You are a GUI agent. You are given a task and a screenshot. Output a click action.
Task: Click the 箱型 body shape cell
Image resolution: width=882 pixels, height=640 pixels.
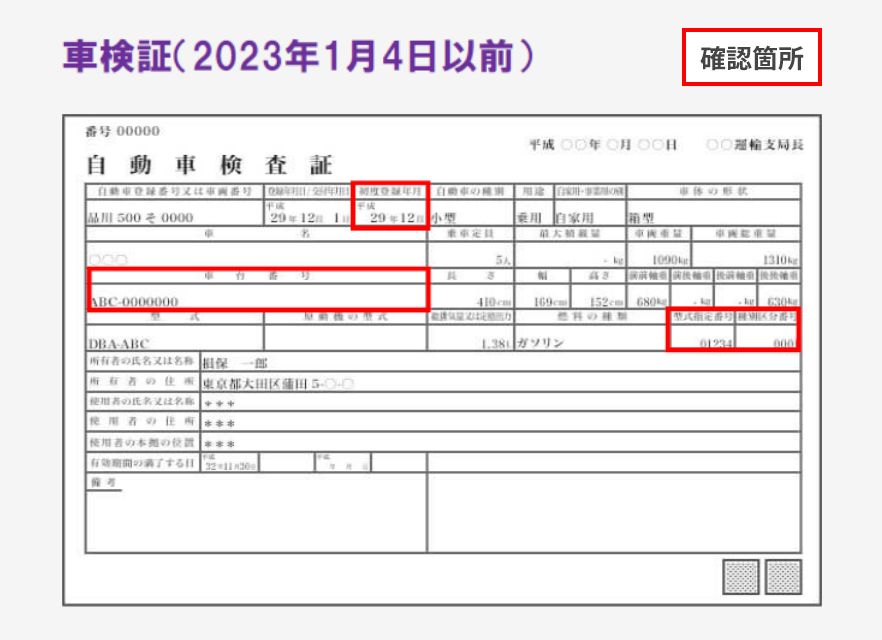[x=640, y=217]
